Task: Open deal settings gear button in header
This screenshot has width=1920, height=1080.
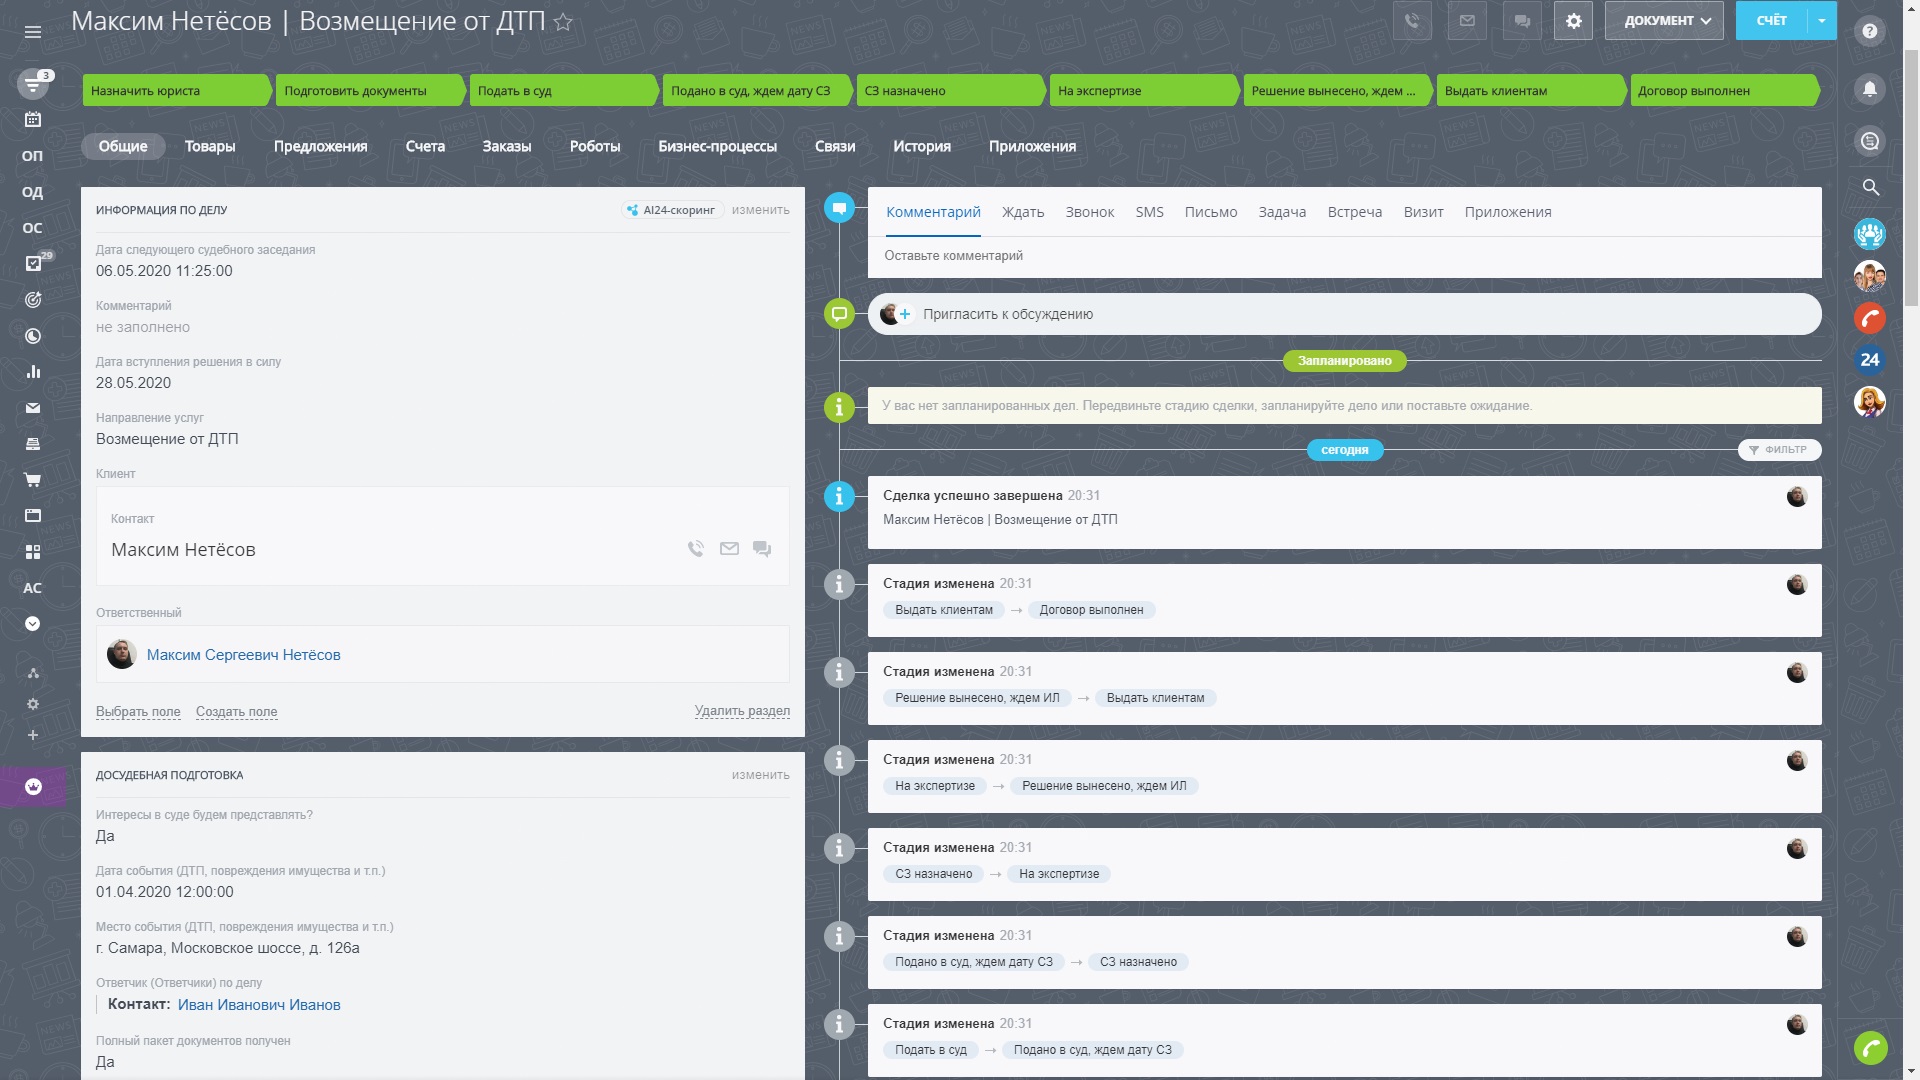Action: pos(1573,21)
